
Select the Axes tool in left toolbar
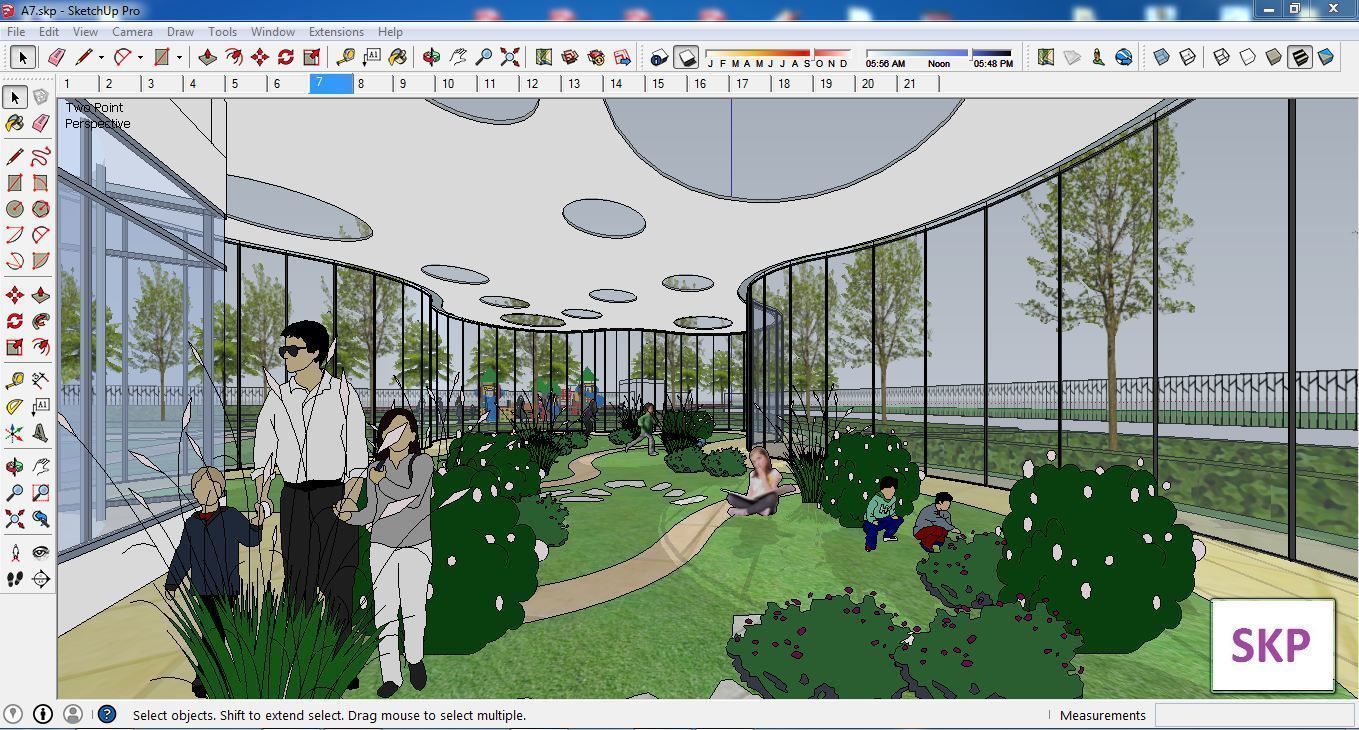pos(14,433)
